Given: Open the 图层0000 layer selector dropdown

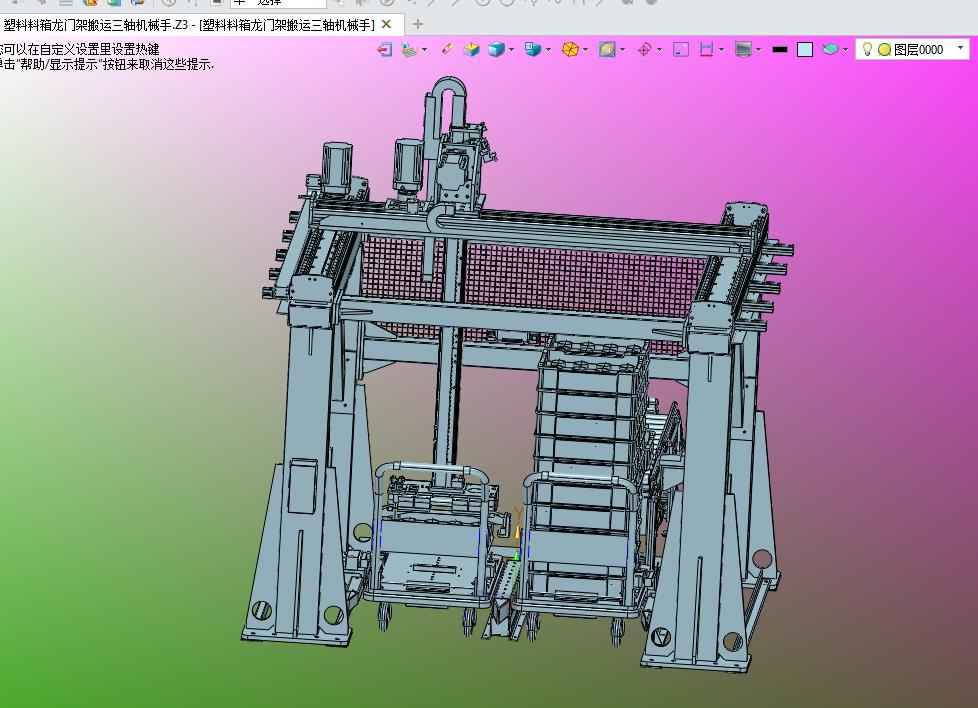Looking at the screenshot, I should tap(961, 47).
